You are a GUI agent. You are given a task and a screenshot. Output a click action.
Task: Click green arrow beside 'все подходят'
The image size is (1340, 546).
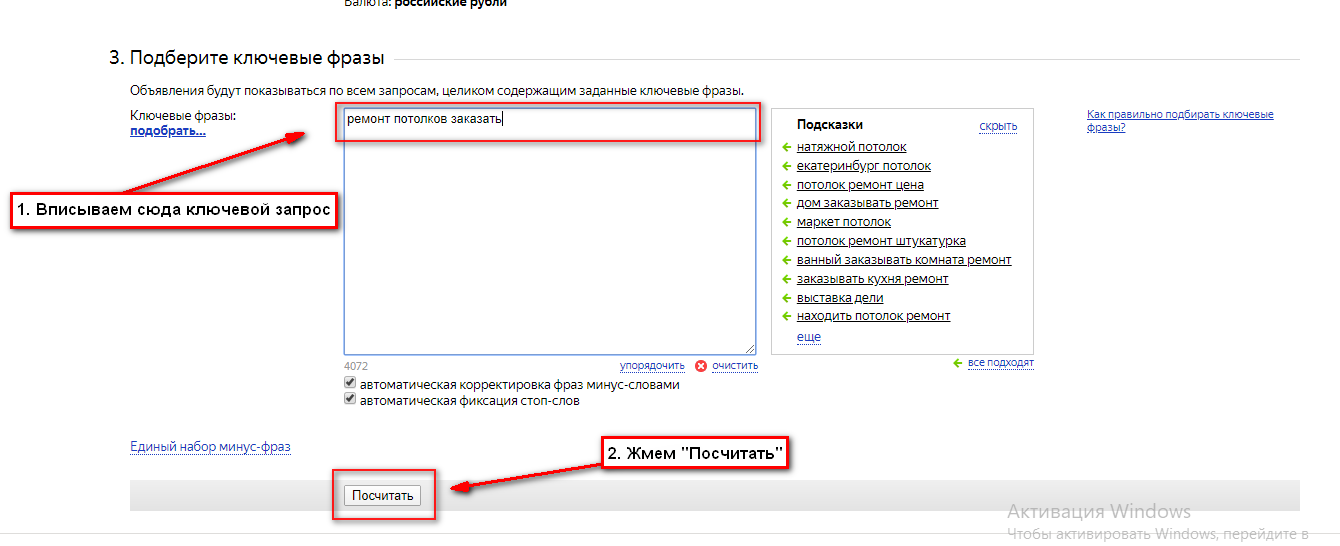tap(957, 363)
